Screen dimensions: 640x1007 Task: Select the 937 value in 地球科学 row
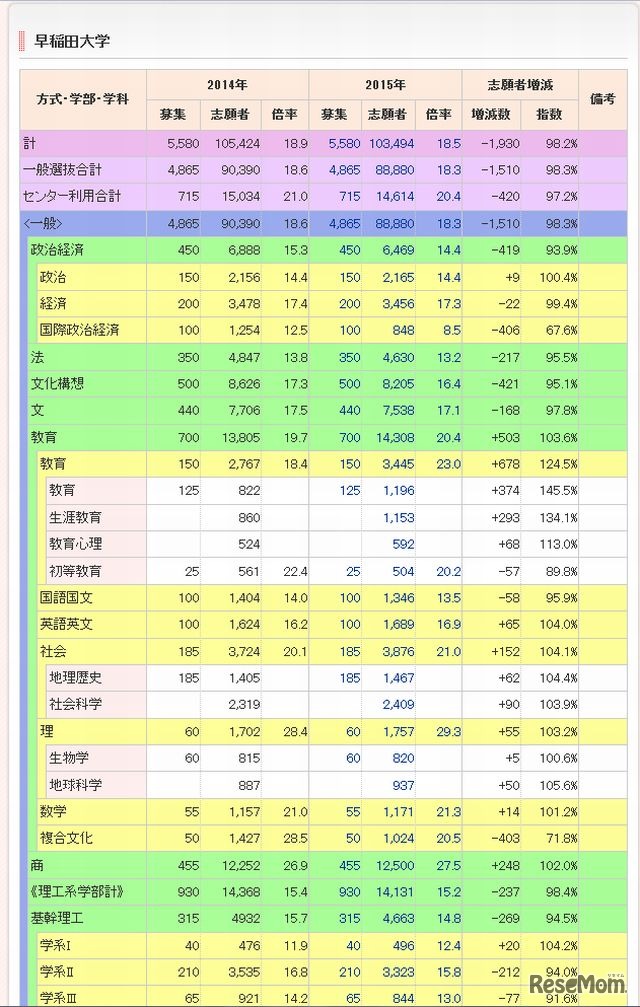tap(403, 785)
